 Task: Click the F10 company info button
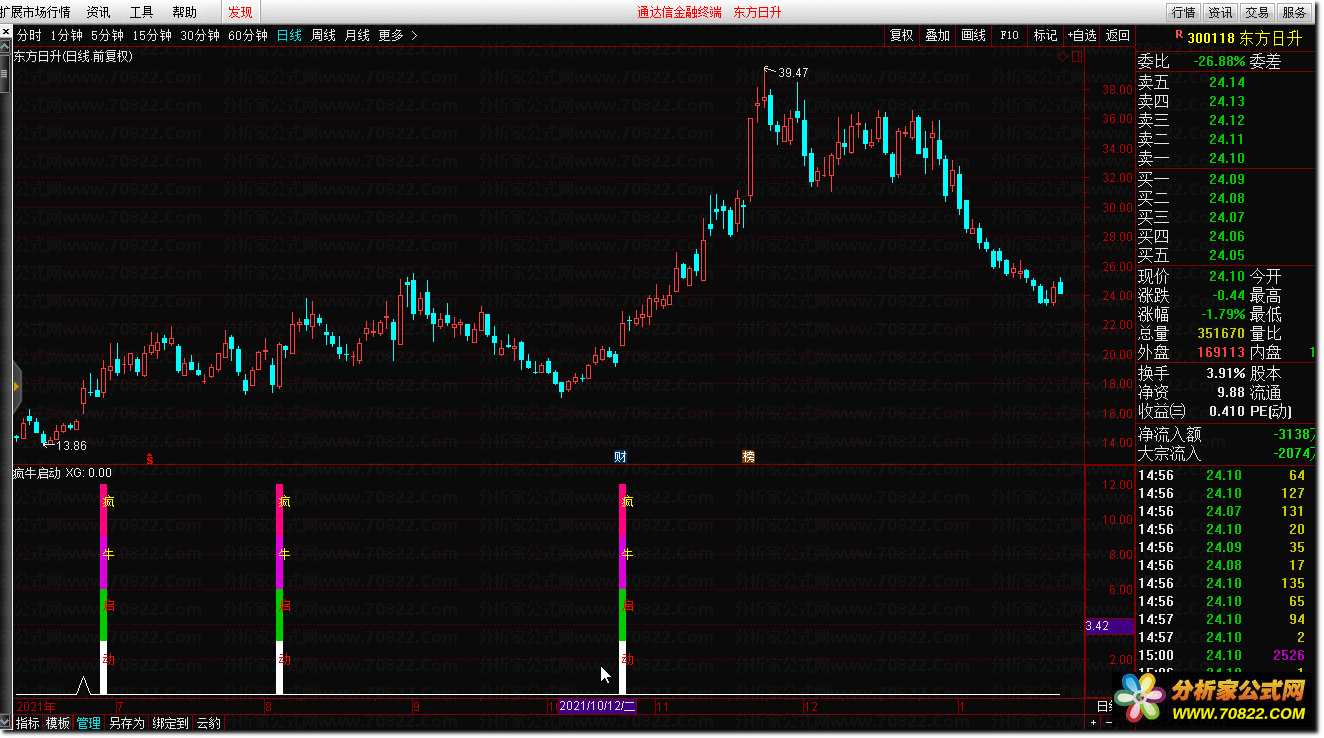[x=1009, y=35]
